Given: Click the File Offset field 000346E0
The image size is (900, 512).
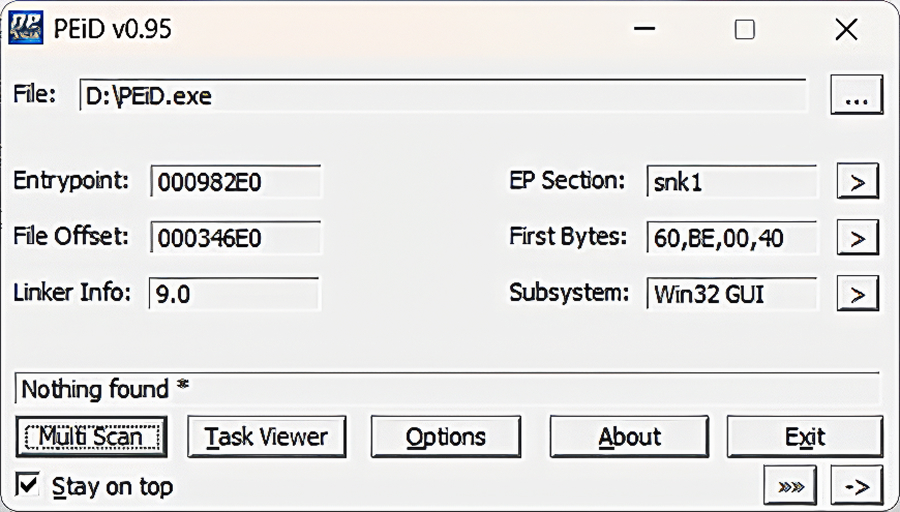Looking at the screenshot, I should pos(235,237).
